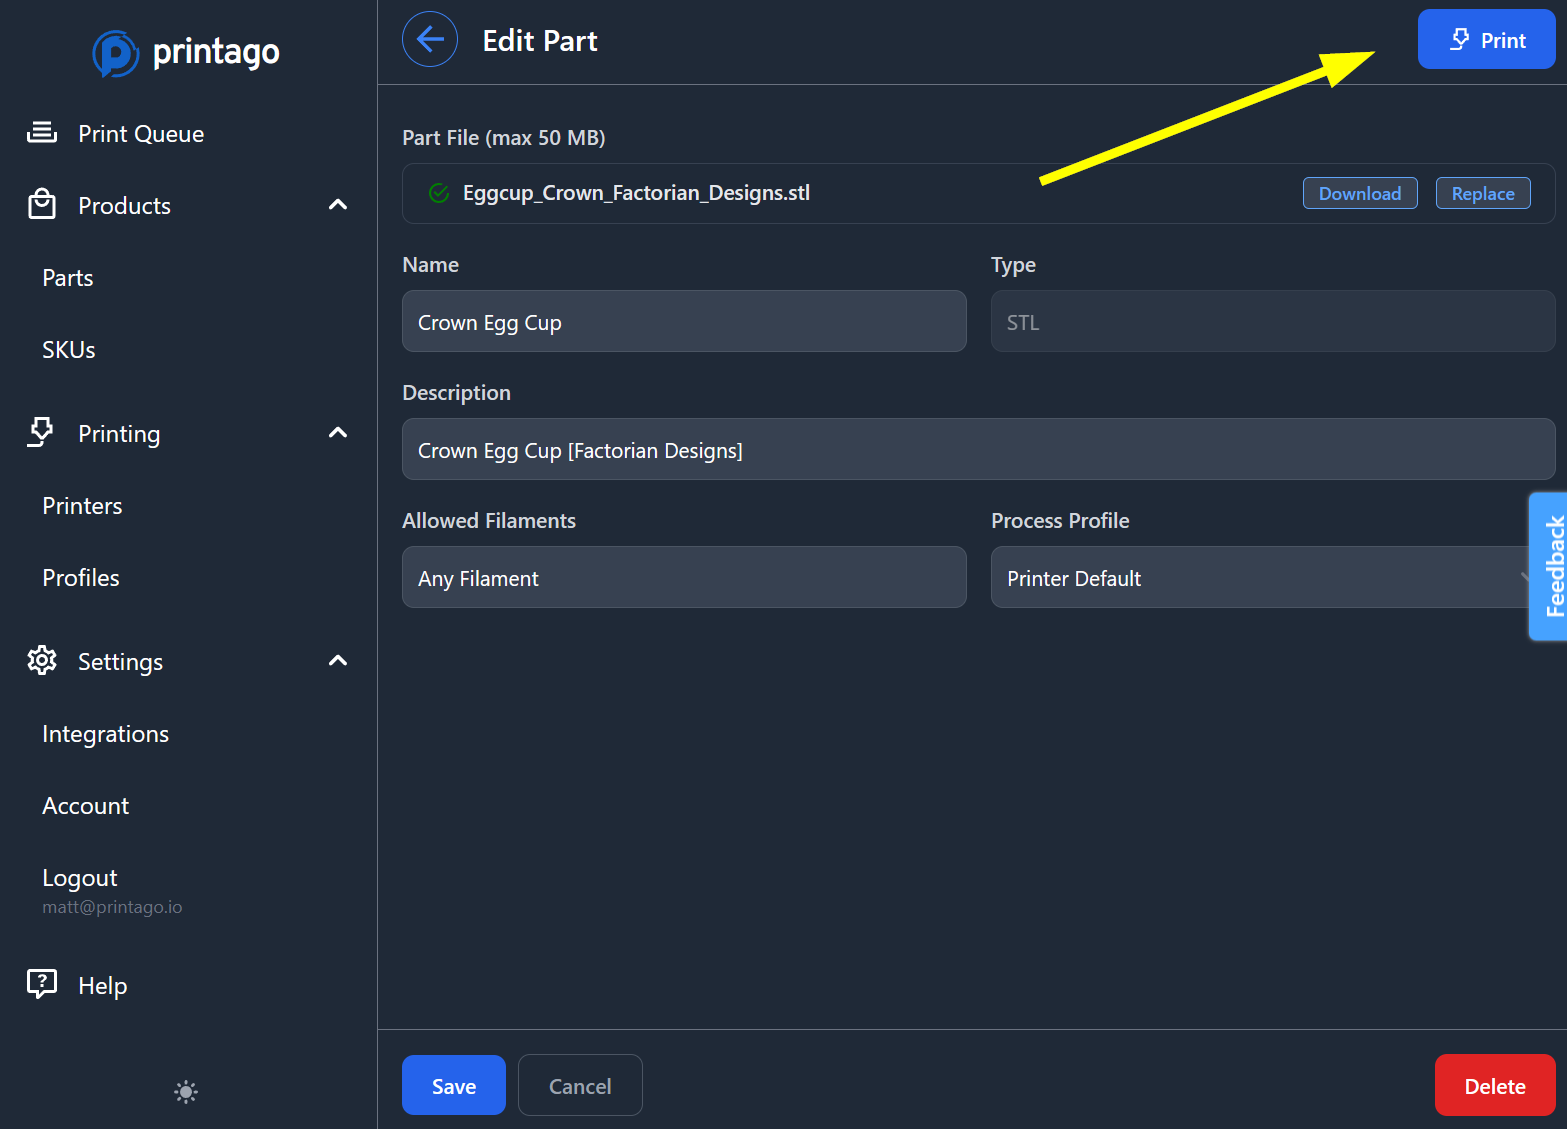The height and width of the screenshot is (1129, 1567).
Task: Click the Allowed Filaments label
Action: pos(489,521)
